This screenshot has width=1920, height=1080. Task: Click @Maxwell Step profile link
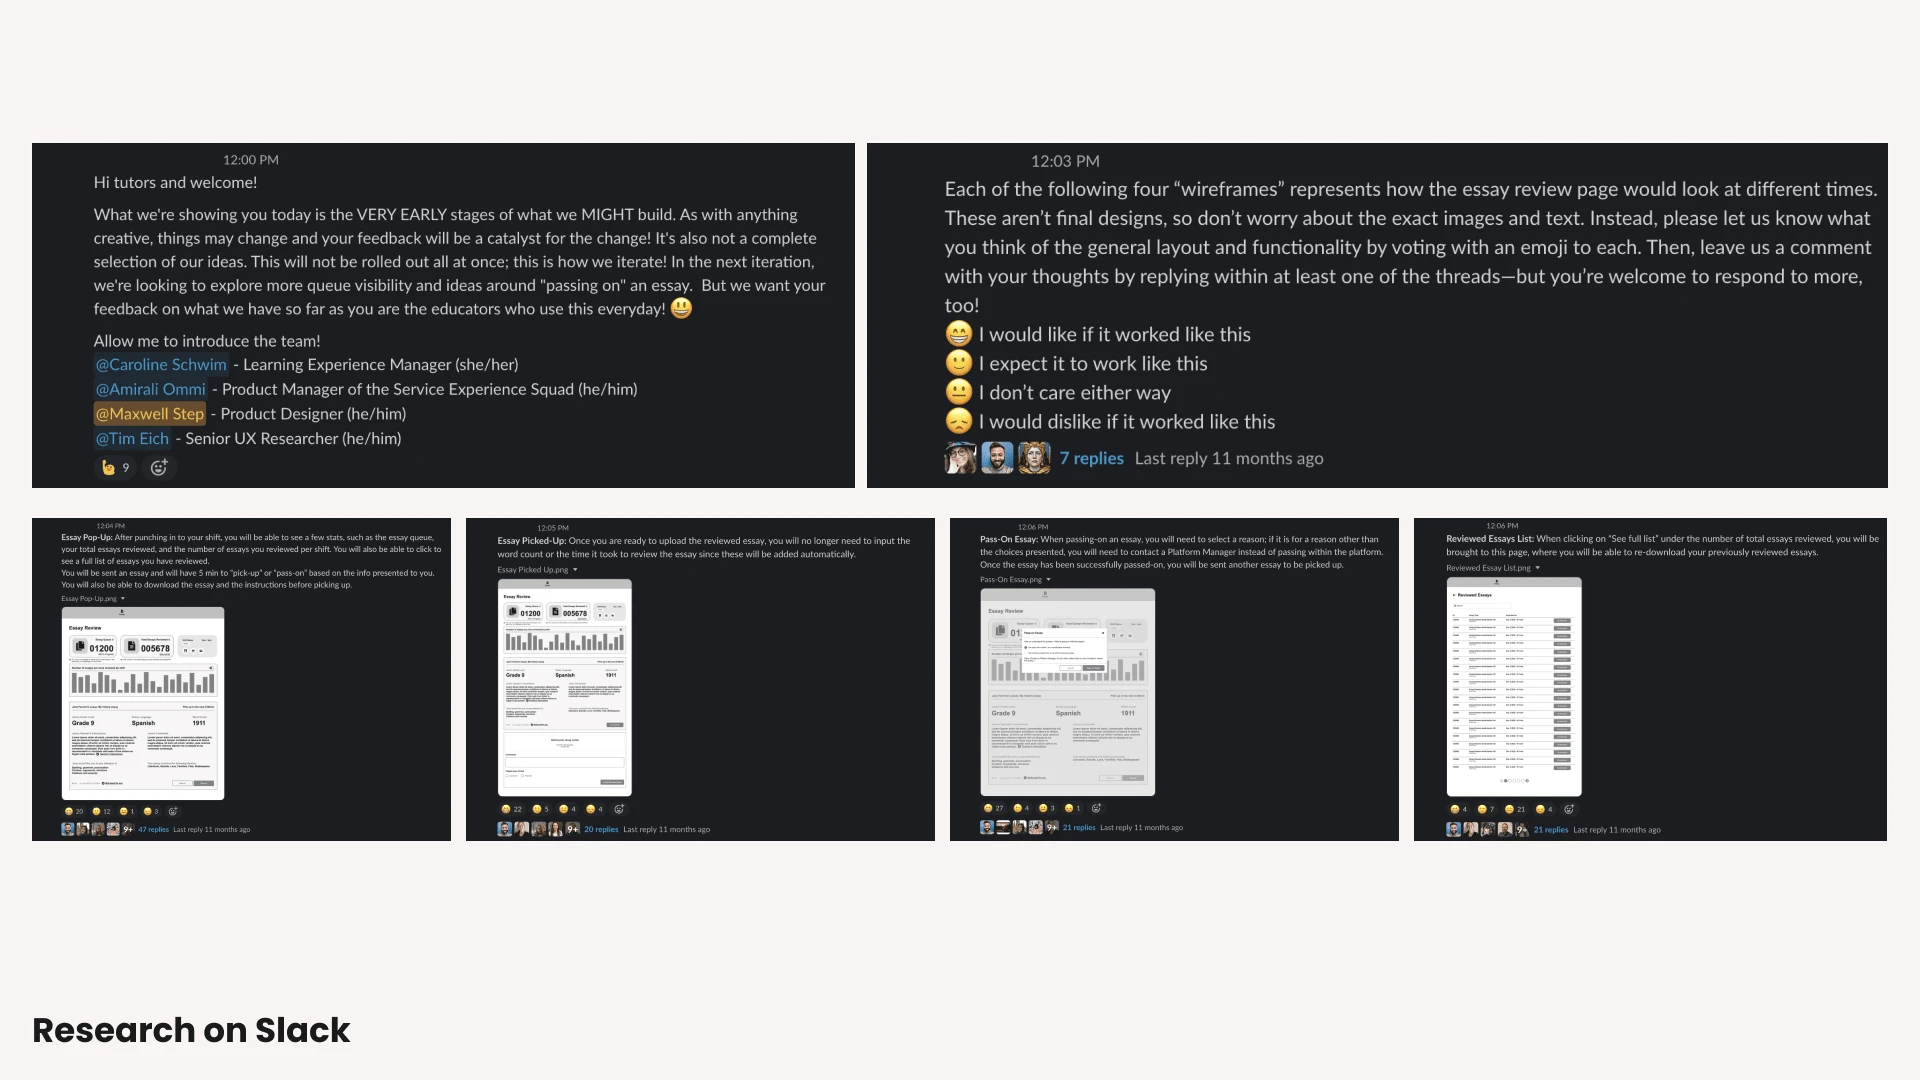point(148,413)
